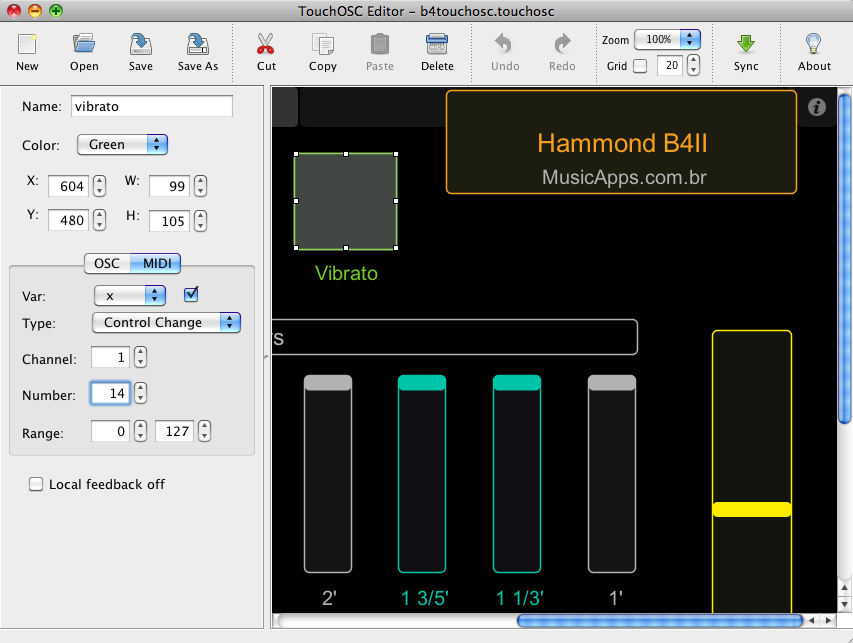Copy the selected control
The width and height of the screenshot is (853, 643).
coord(323,44)
